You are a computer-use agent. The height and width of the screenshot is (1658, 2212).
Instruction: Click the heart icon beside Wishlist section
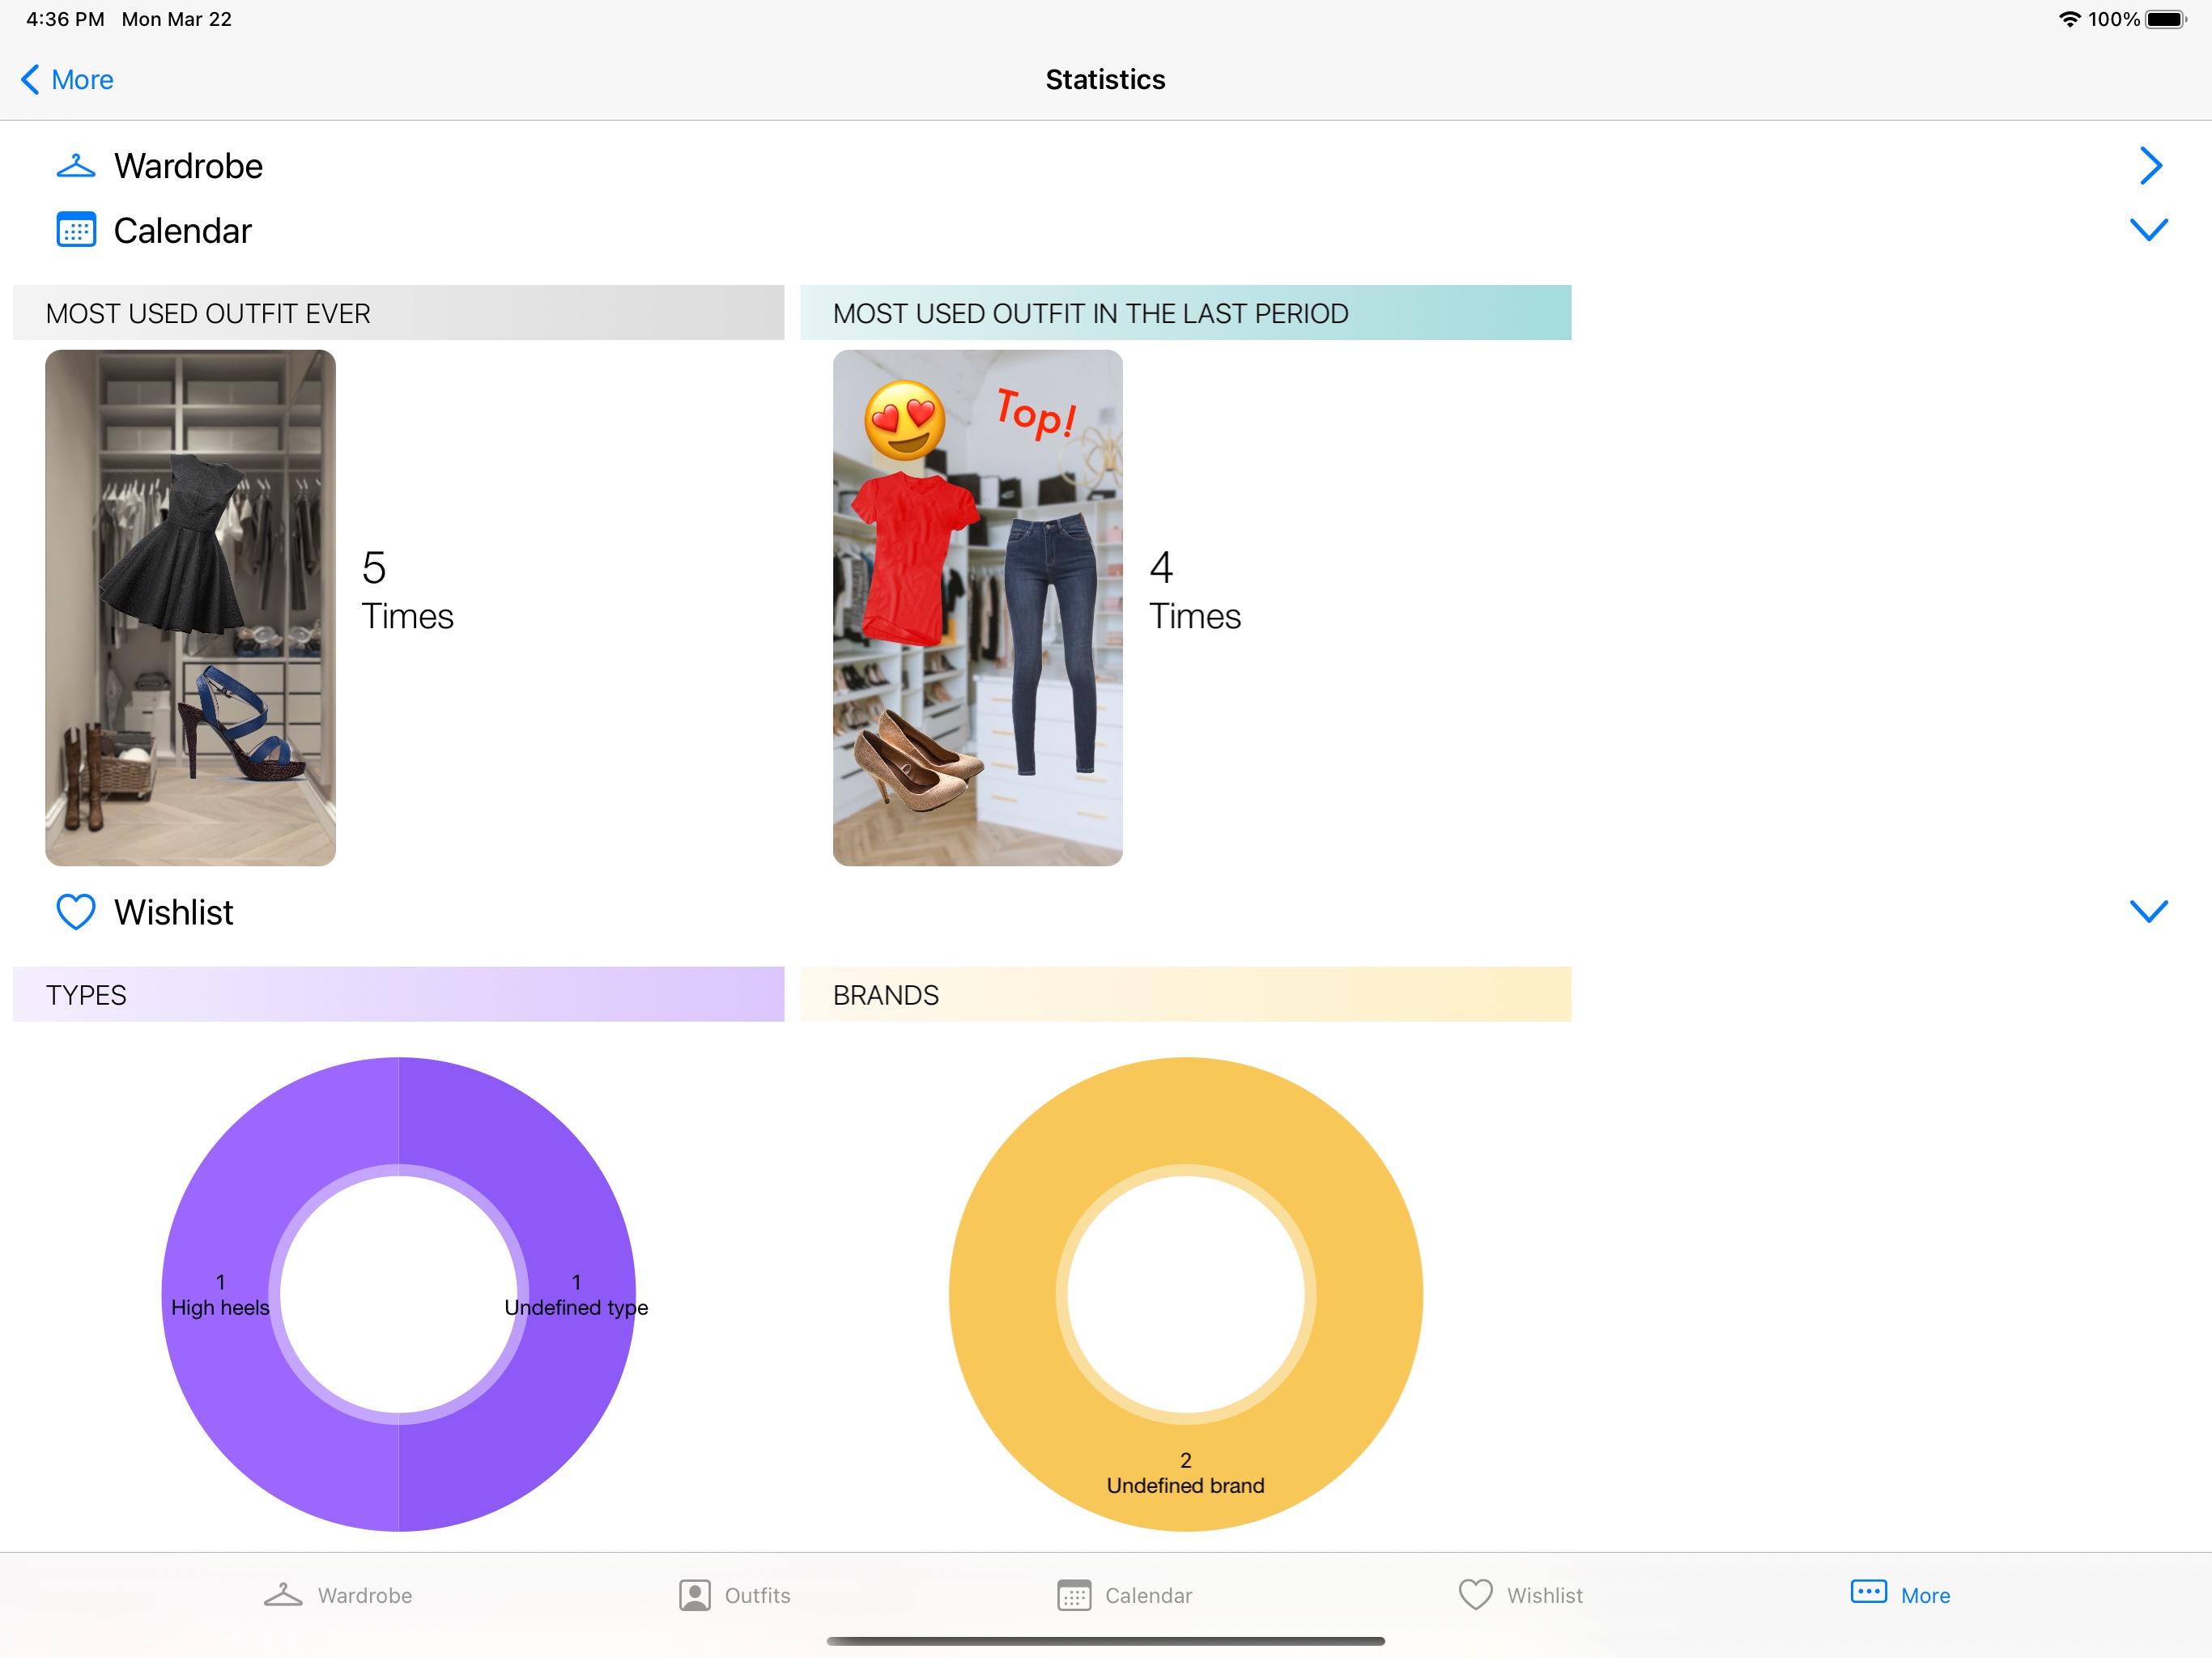[x=76, y=912]
